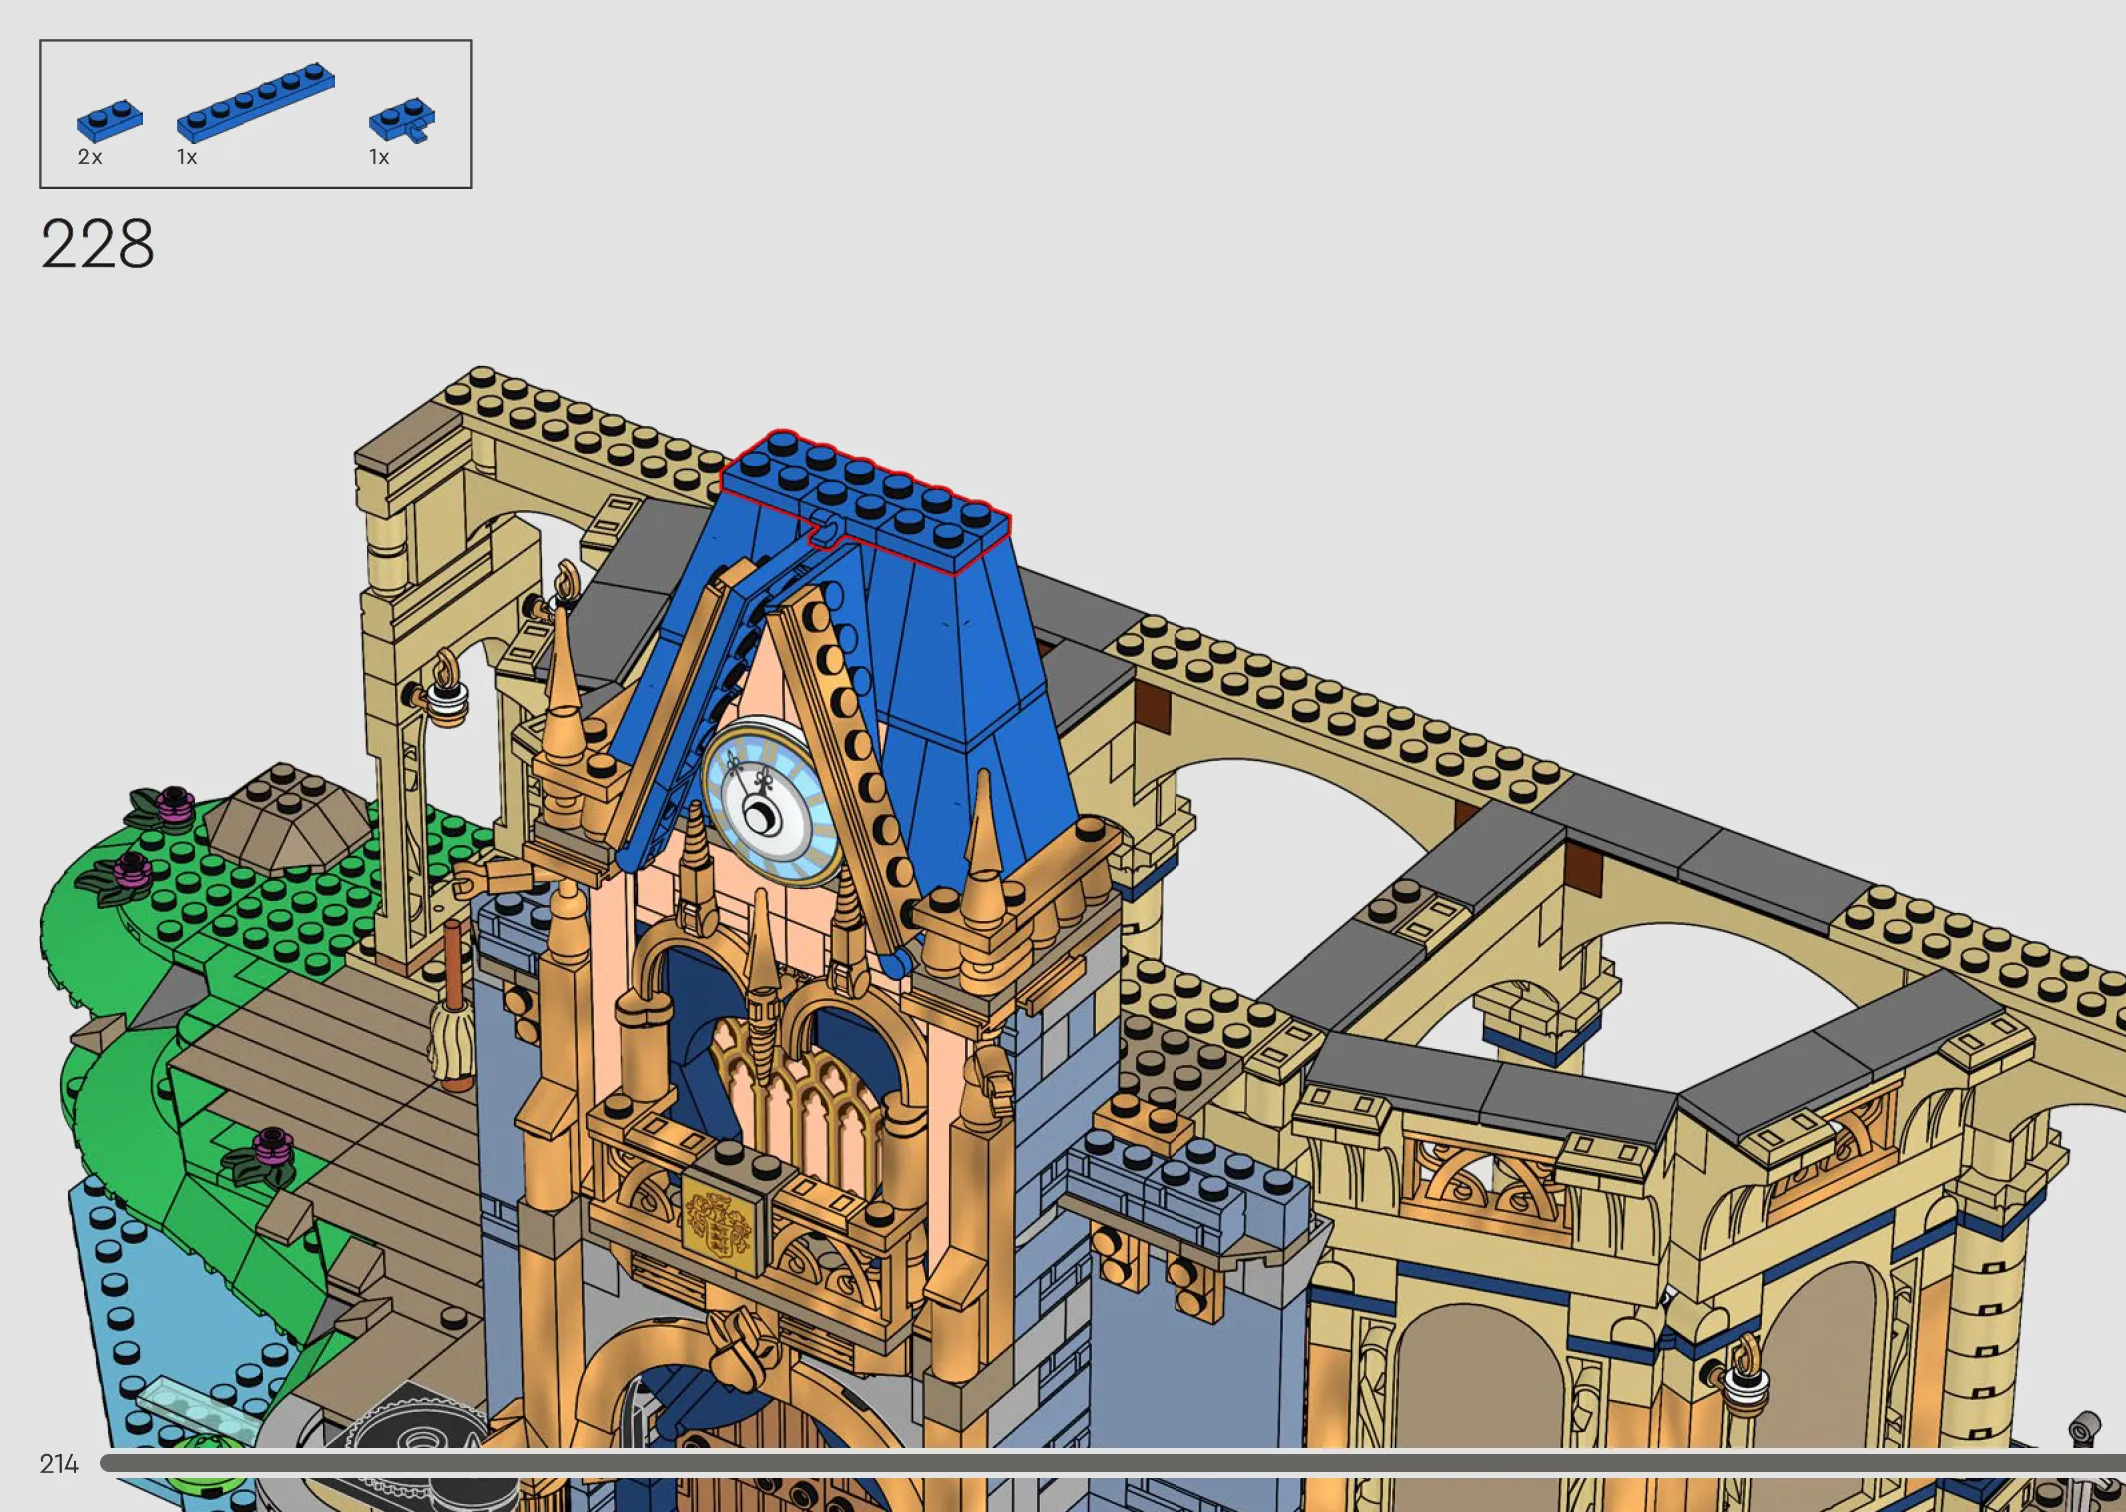Image resolution: width=2126 pixels, height=1512 pixels.
Task: Click the "2x" quantity label
Action: click(90, 157)
